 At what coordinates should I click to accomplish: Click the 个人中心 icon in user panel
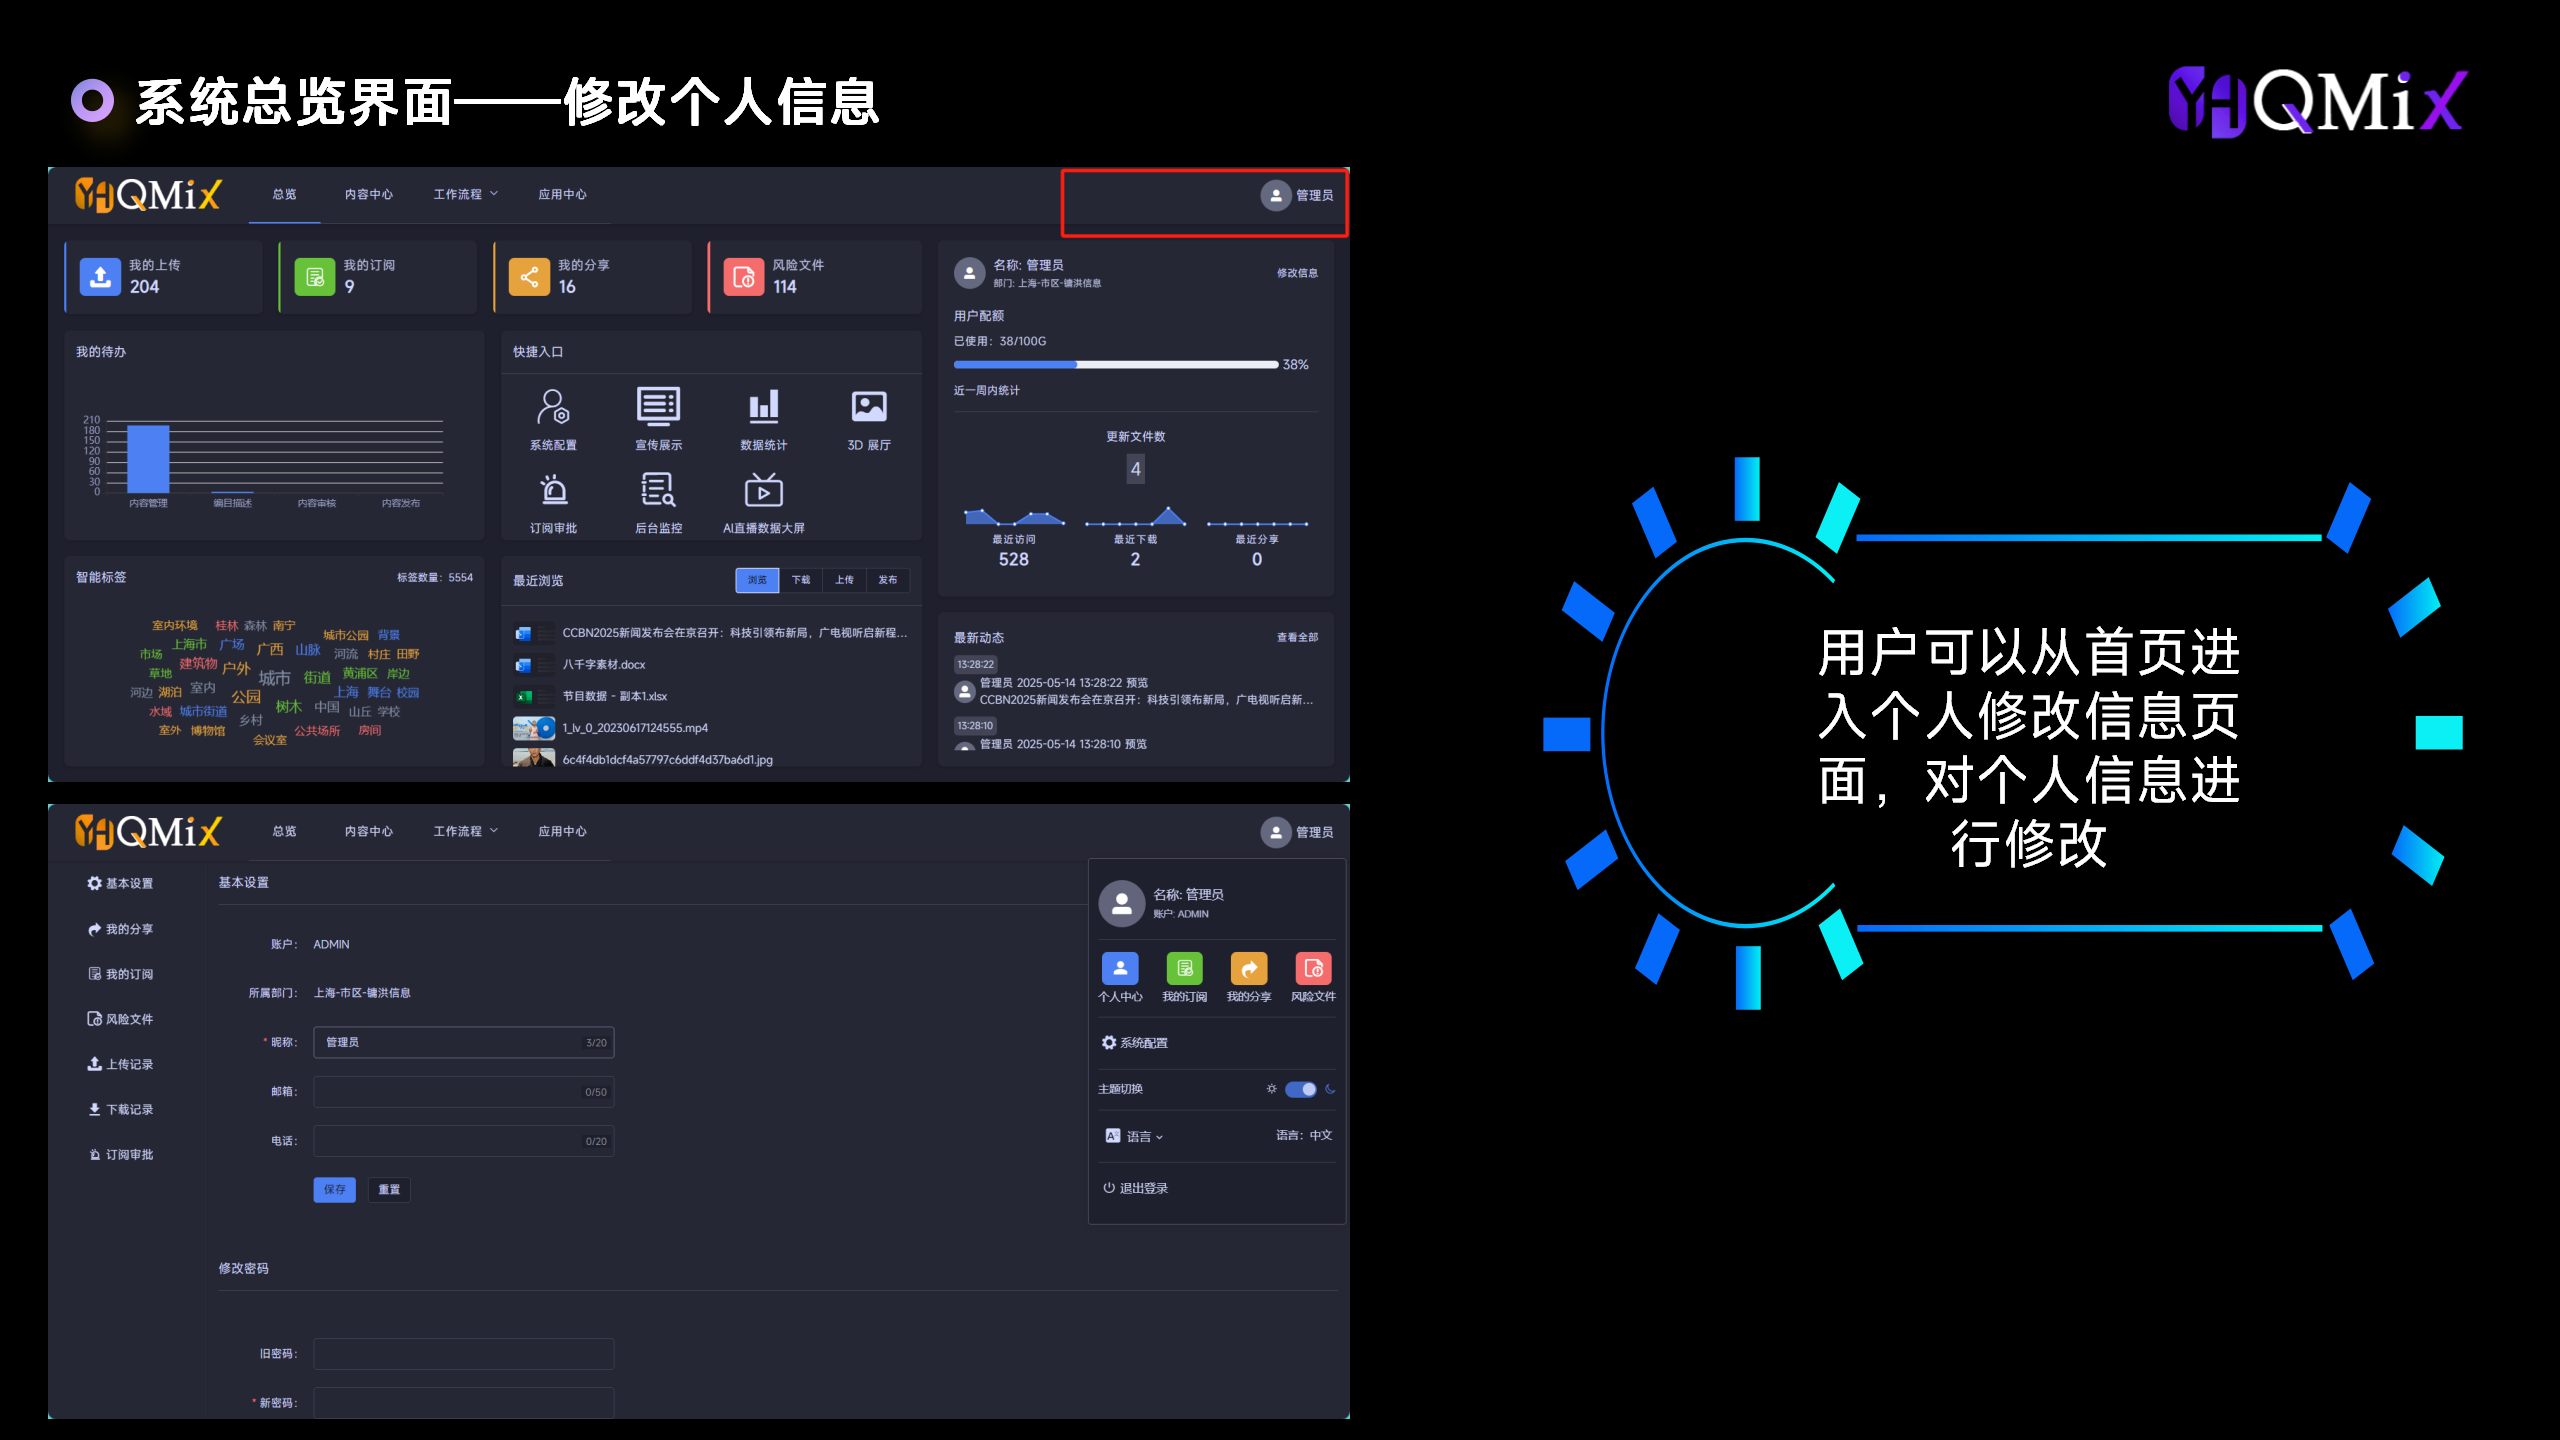tap(1119, 969)
